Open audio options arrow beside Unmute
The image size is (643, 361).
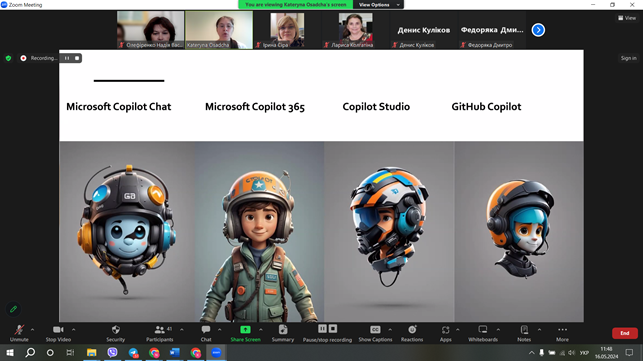coord(32,329)
